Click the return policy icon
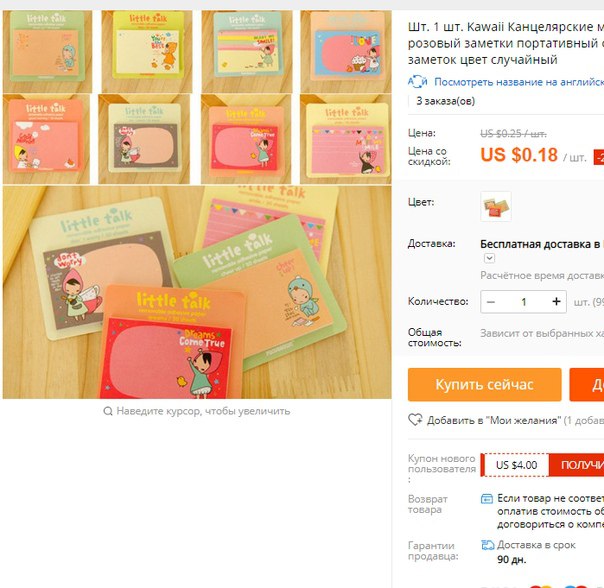This screenshot has width=604, height=588. 487,499
